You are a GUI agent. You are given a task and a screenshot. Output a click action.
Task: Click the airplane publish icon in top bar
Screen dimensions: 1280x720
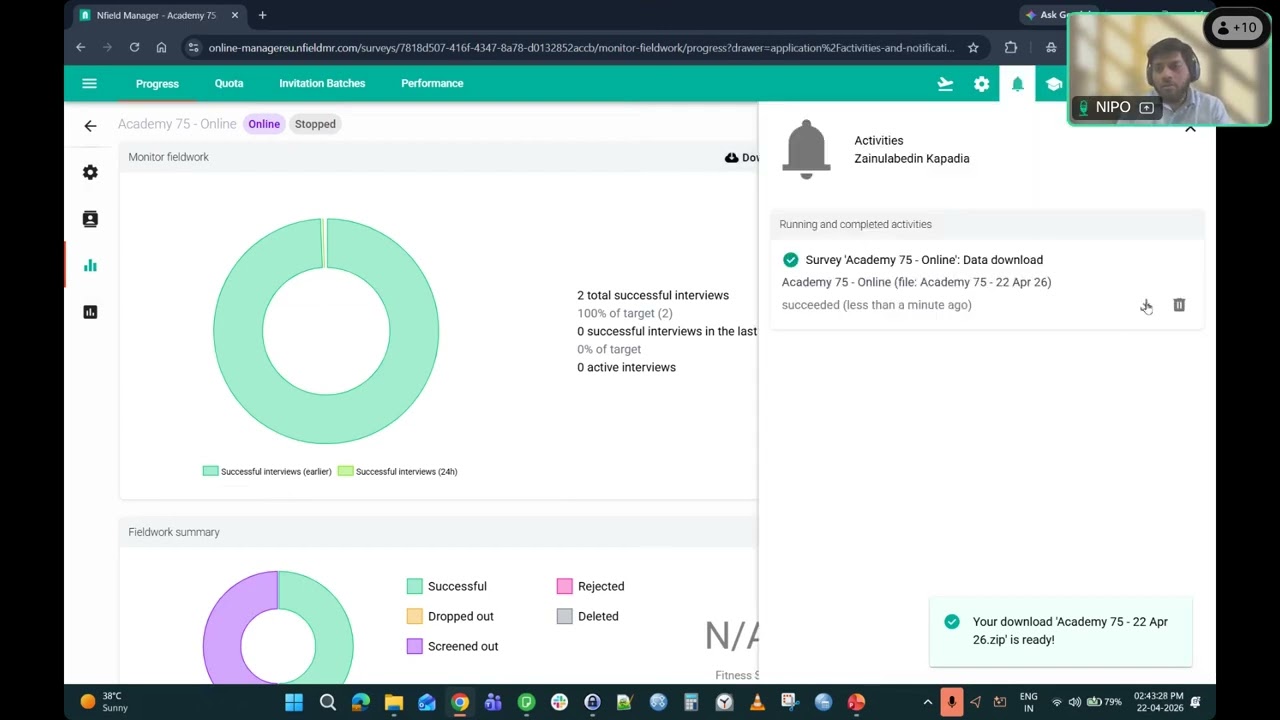click(x=945, y=84)
